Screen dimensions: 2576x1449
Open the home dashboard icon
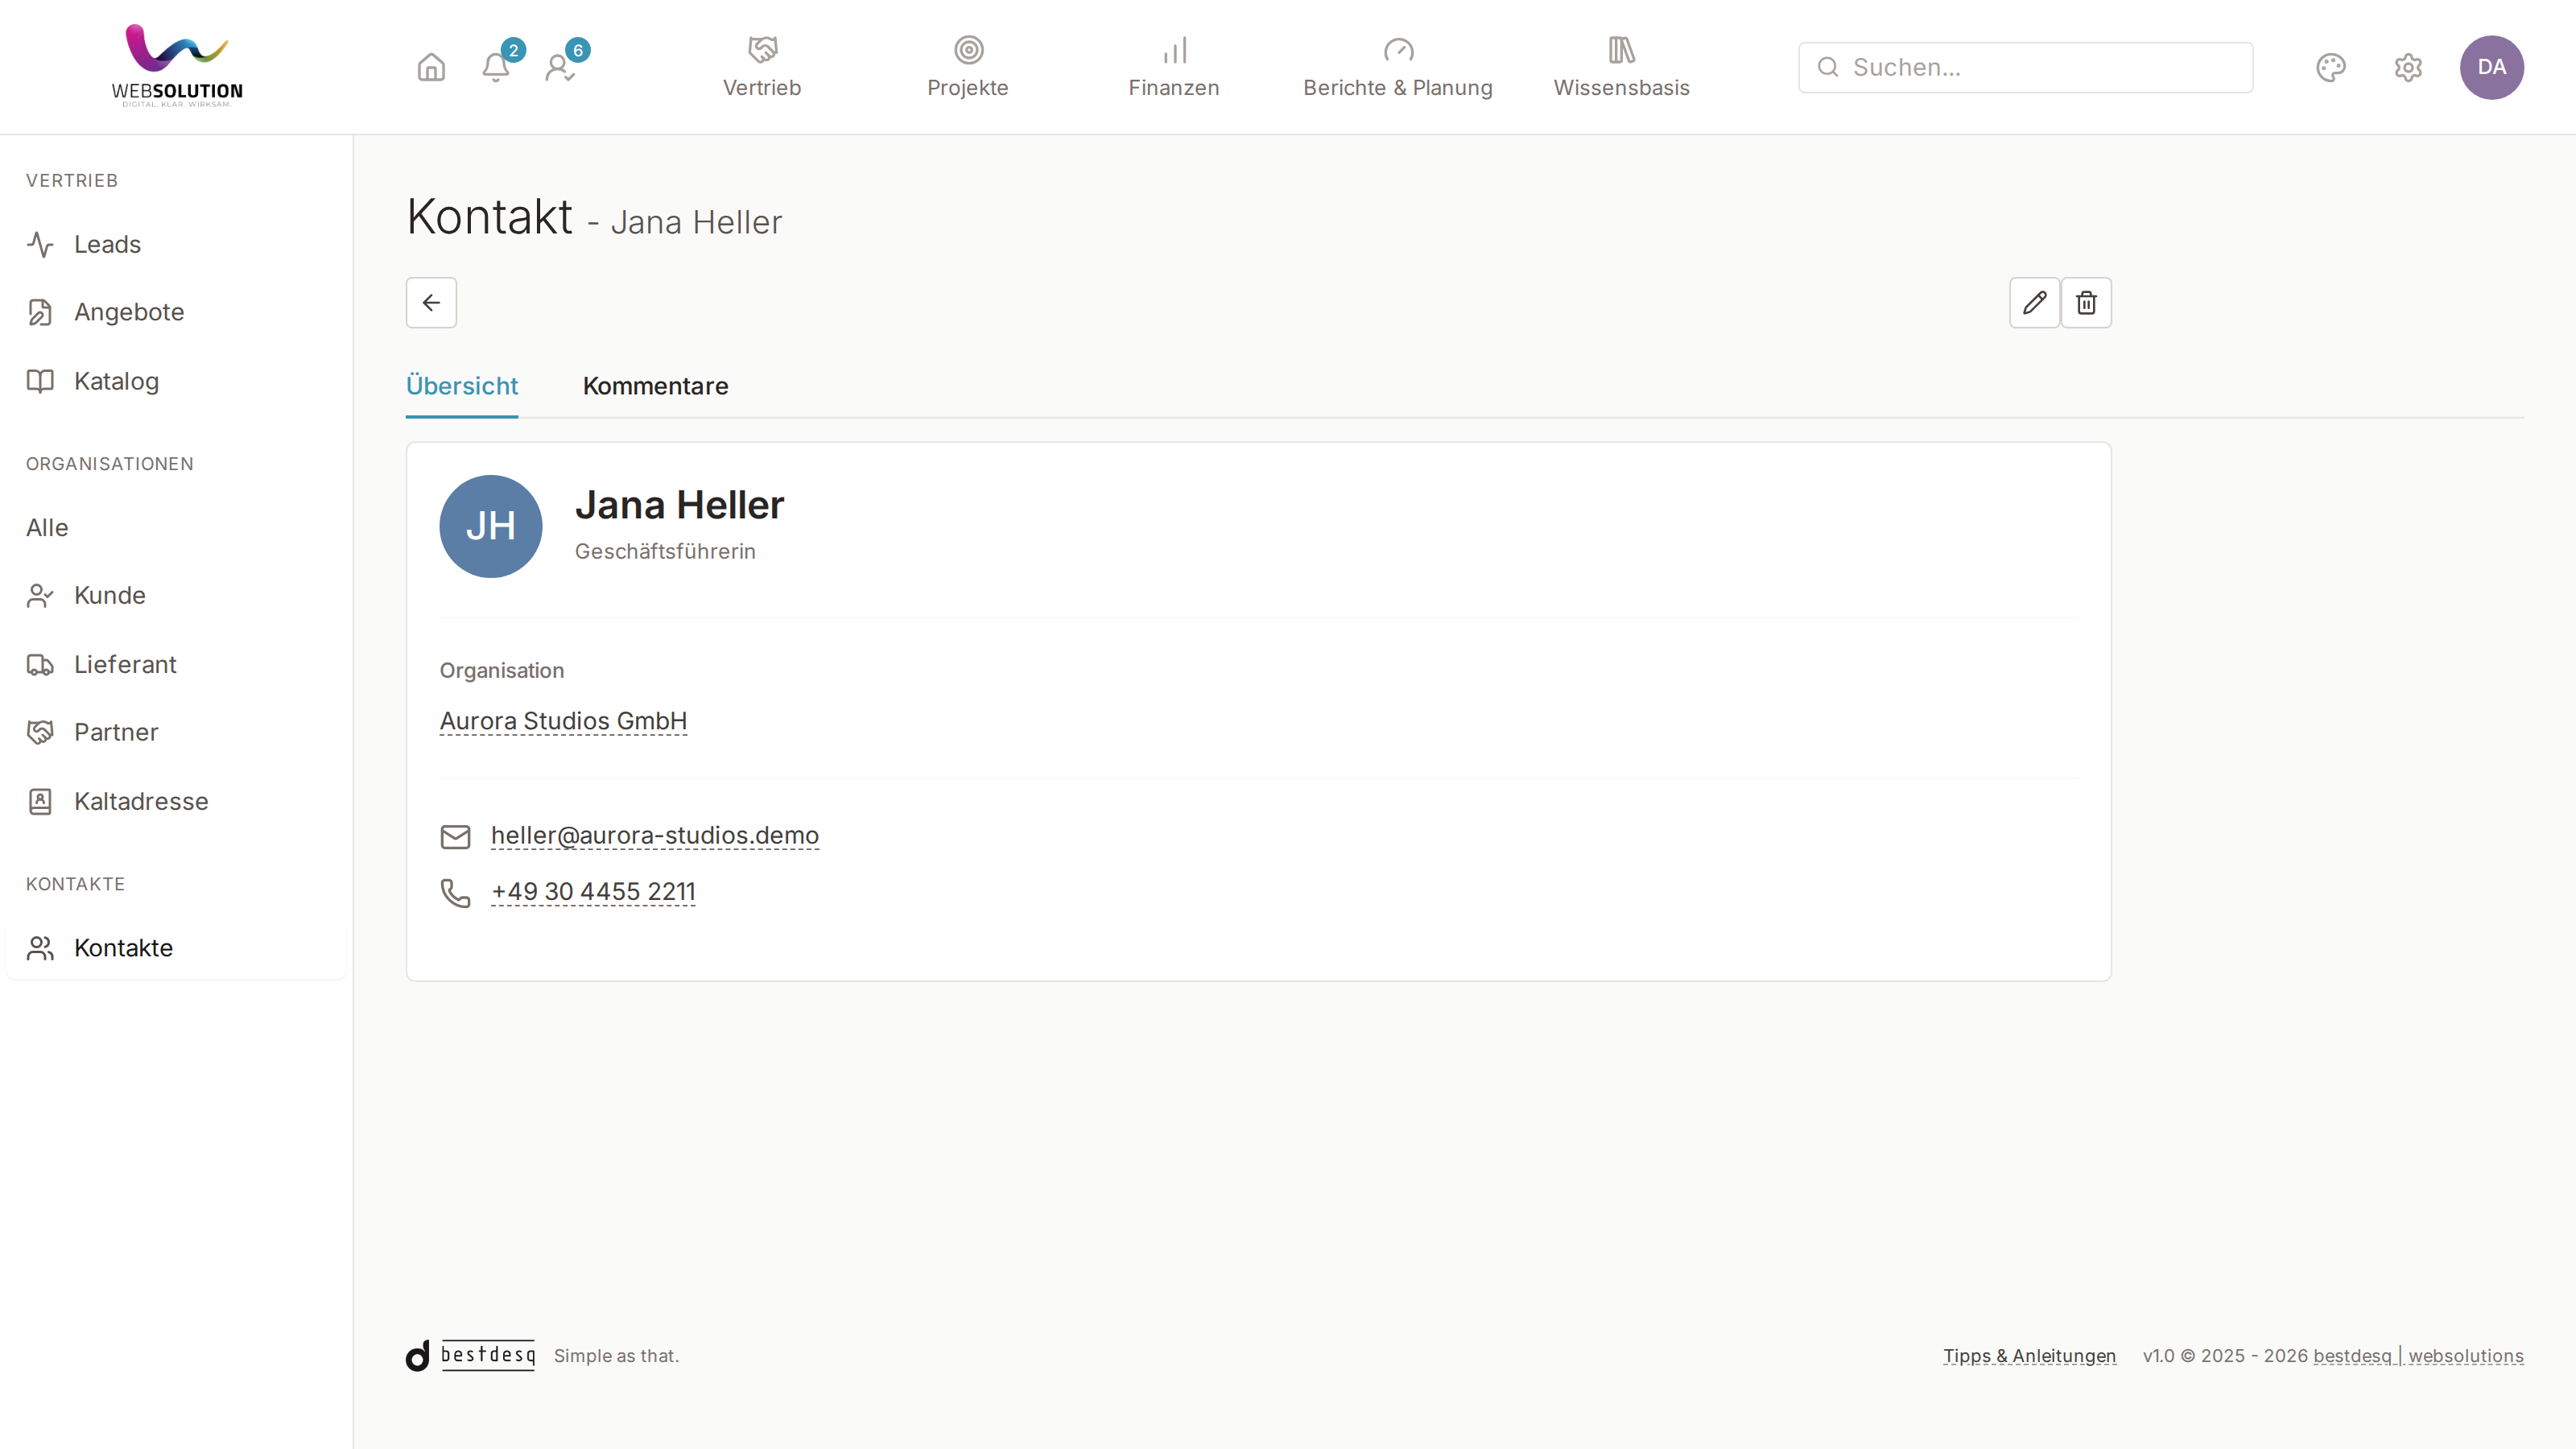coord(431,67)
